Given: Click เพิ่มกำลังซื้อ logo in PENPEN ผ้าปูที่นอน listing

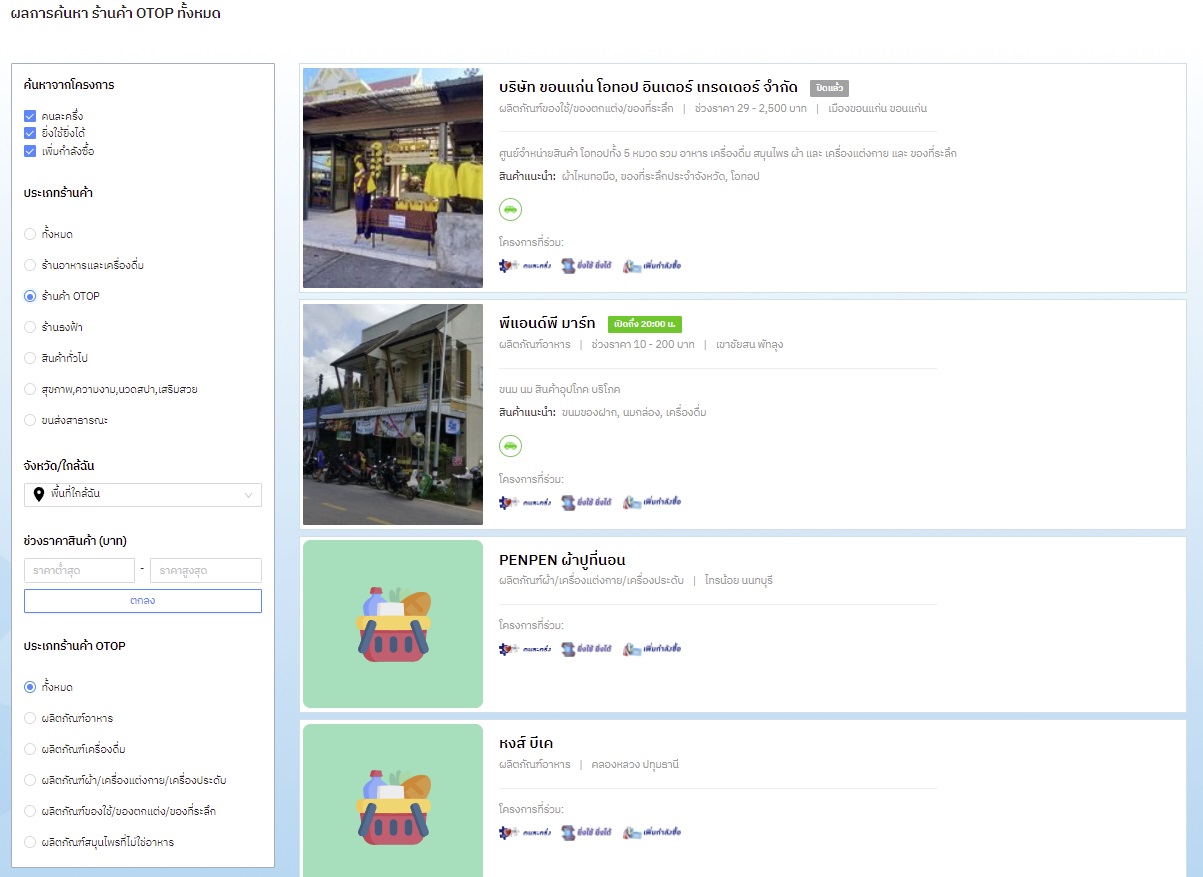Looking at the screenshot, I should click(x=651, y=649).
